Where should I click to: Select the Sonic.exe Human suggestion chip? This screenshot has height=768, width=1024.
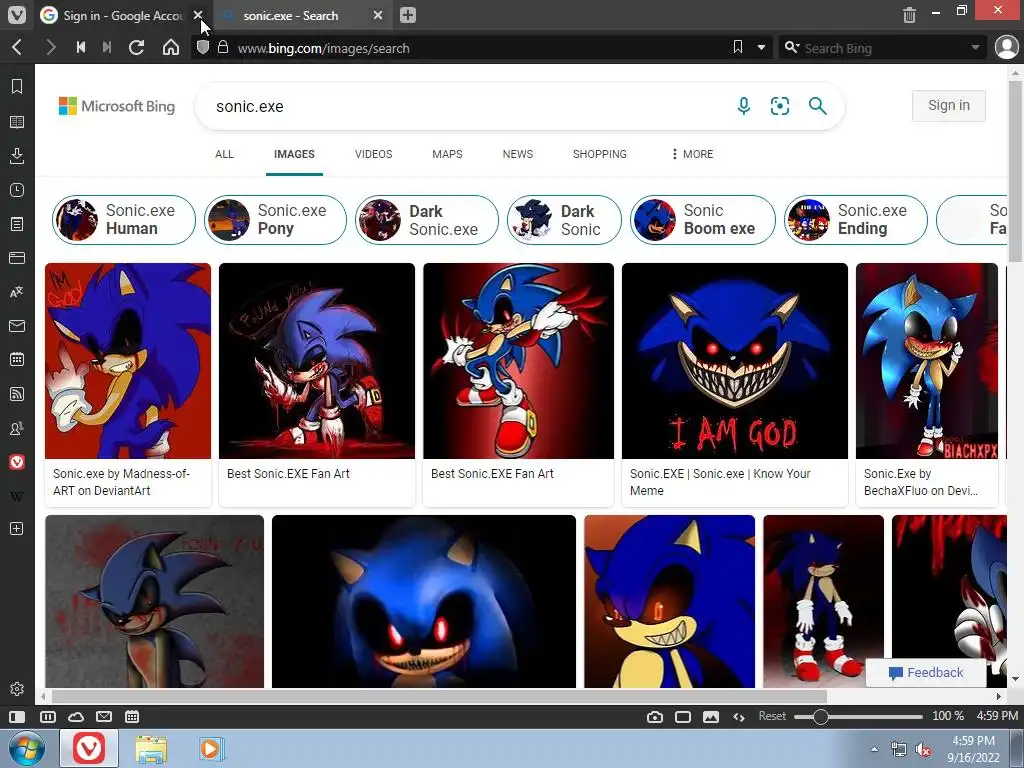click(x=123, y=219)
